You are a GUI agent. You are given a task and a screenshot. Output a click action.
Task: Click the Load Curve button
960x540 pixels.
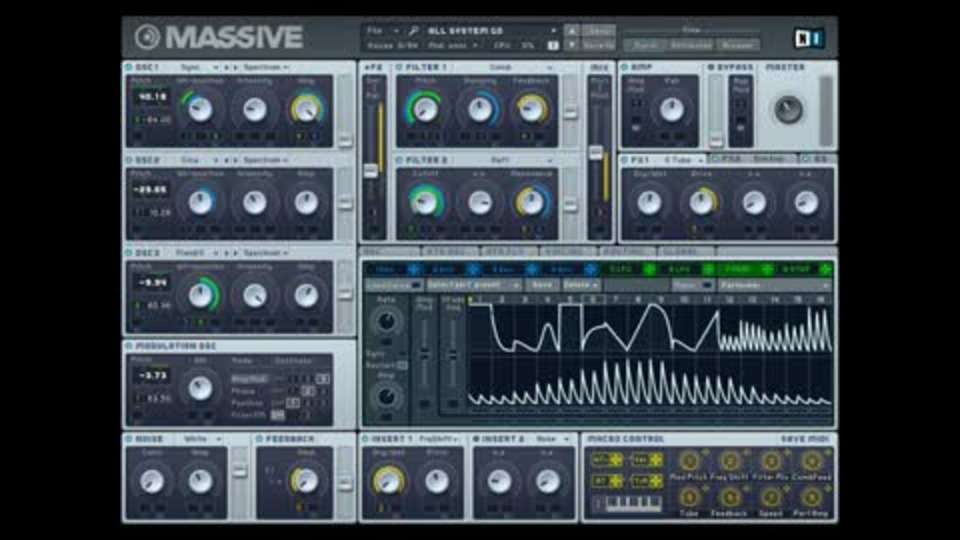tap(394, 285)
